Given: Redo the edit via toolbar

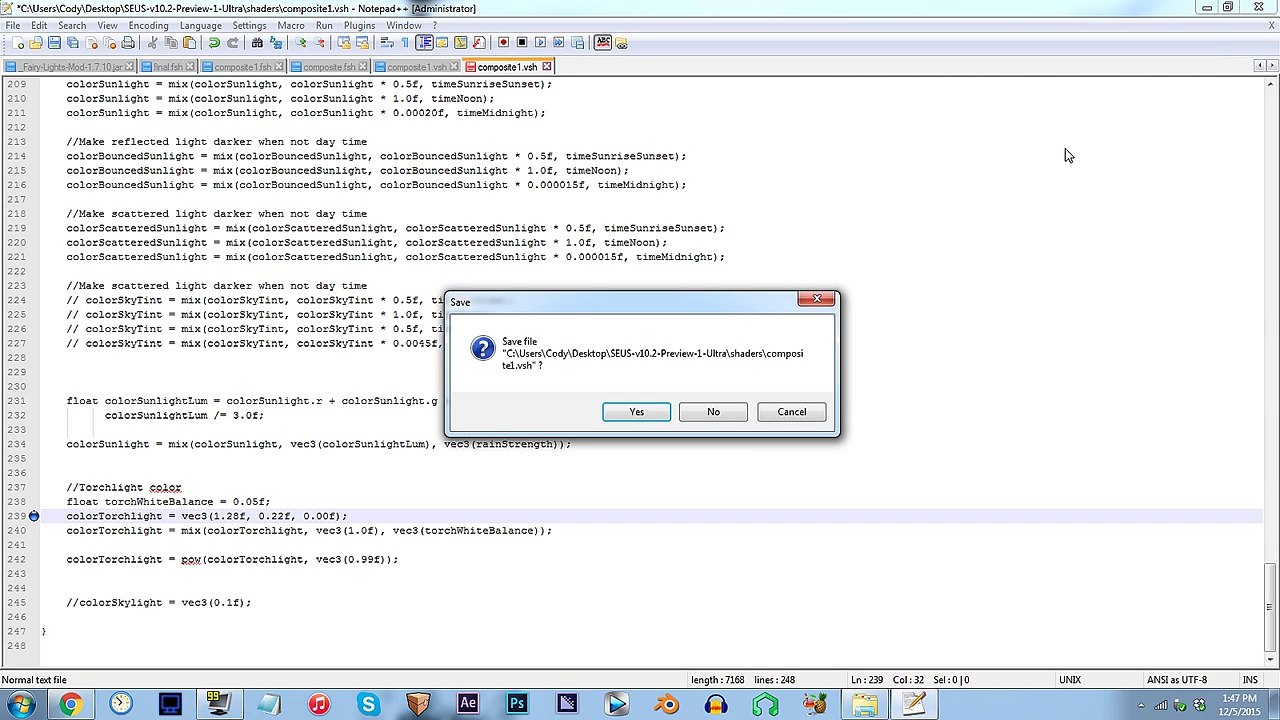Looking at the screenshot, I should tap(232, 43).
